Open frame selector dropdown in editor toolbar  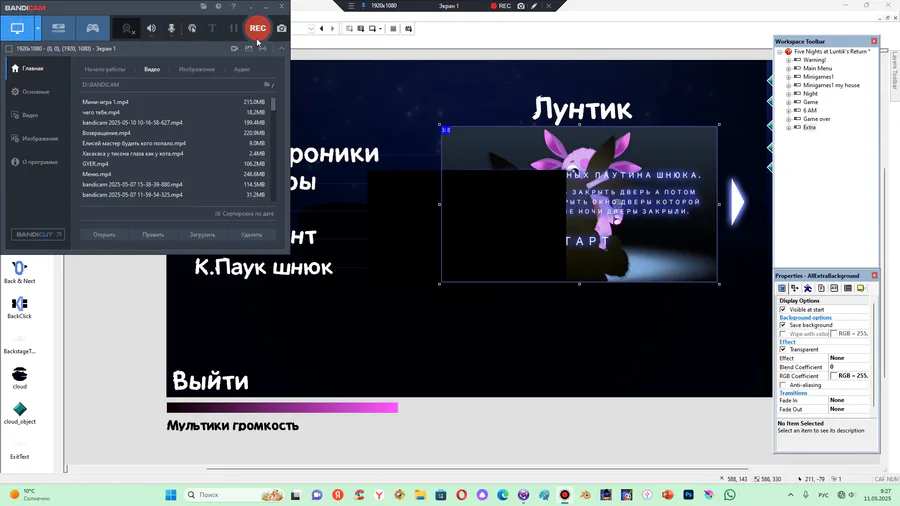point(311,29)
